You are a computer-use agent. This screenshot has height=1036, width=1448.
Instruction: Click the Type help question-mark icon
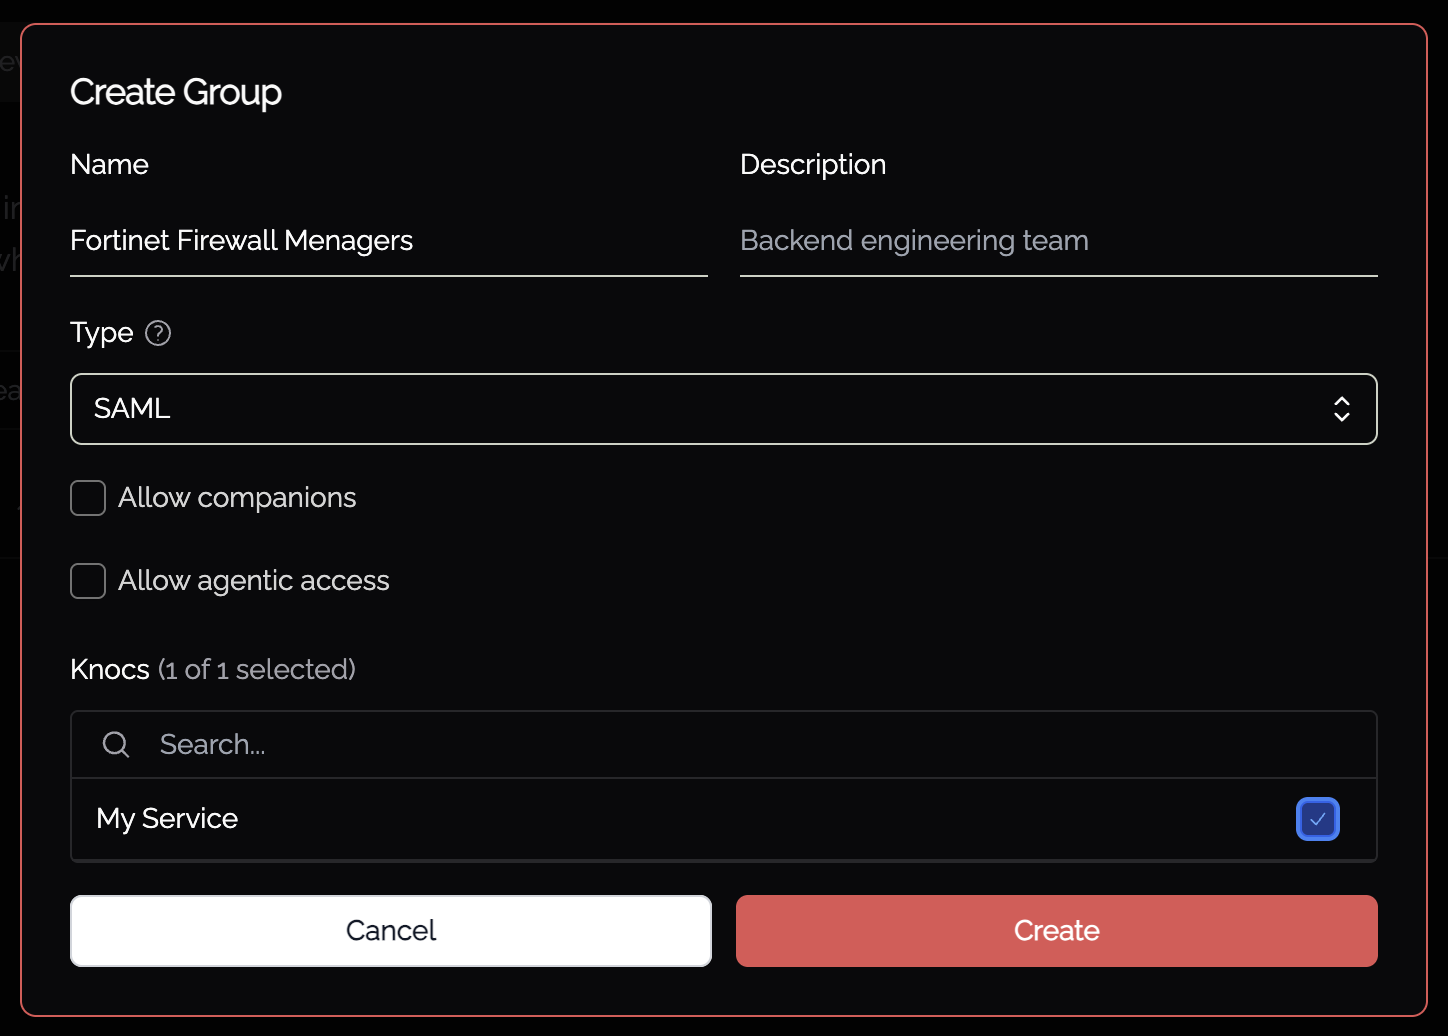(158, 333)
